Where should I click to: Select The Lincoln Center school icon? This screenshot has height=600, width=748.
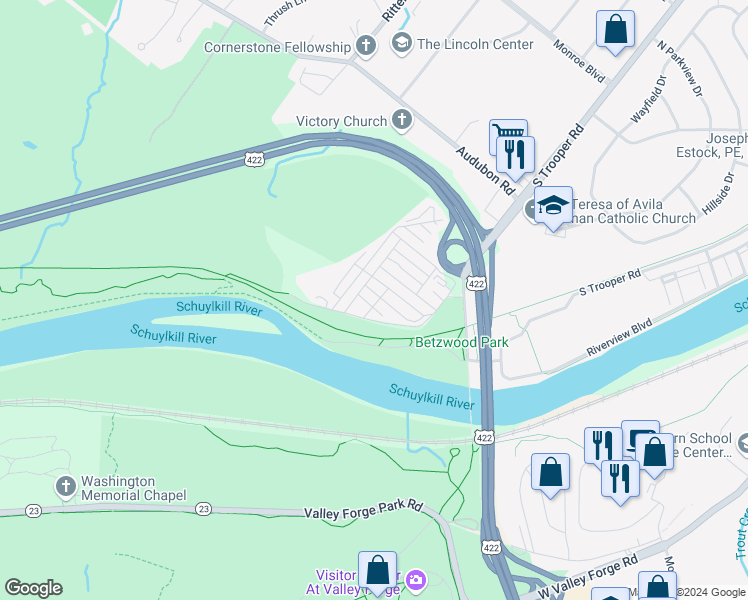tap(402, 44)
